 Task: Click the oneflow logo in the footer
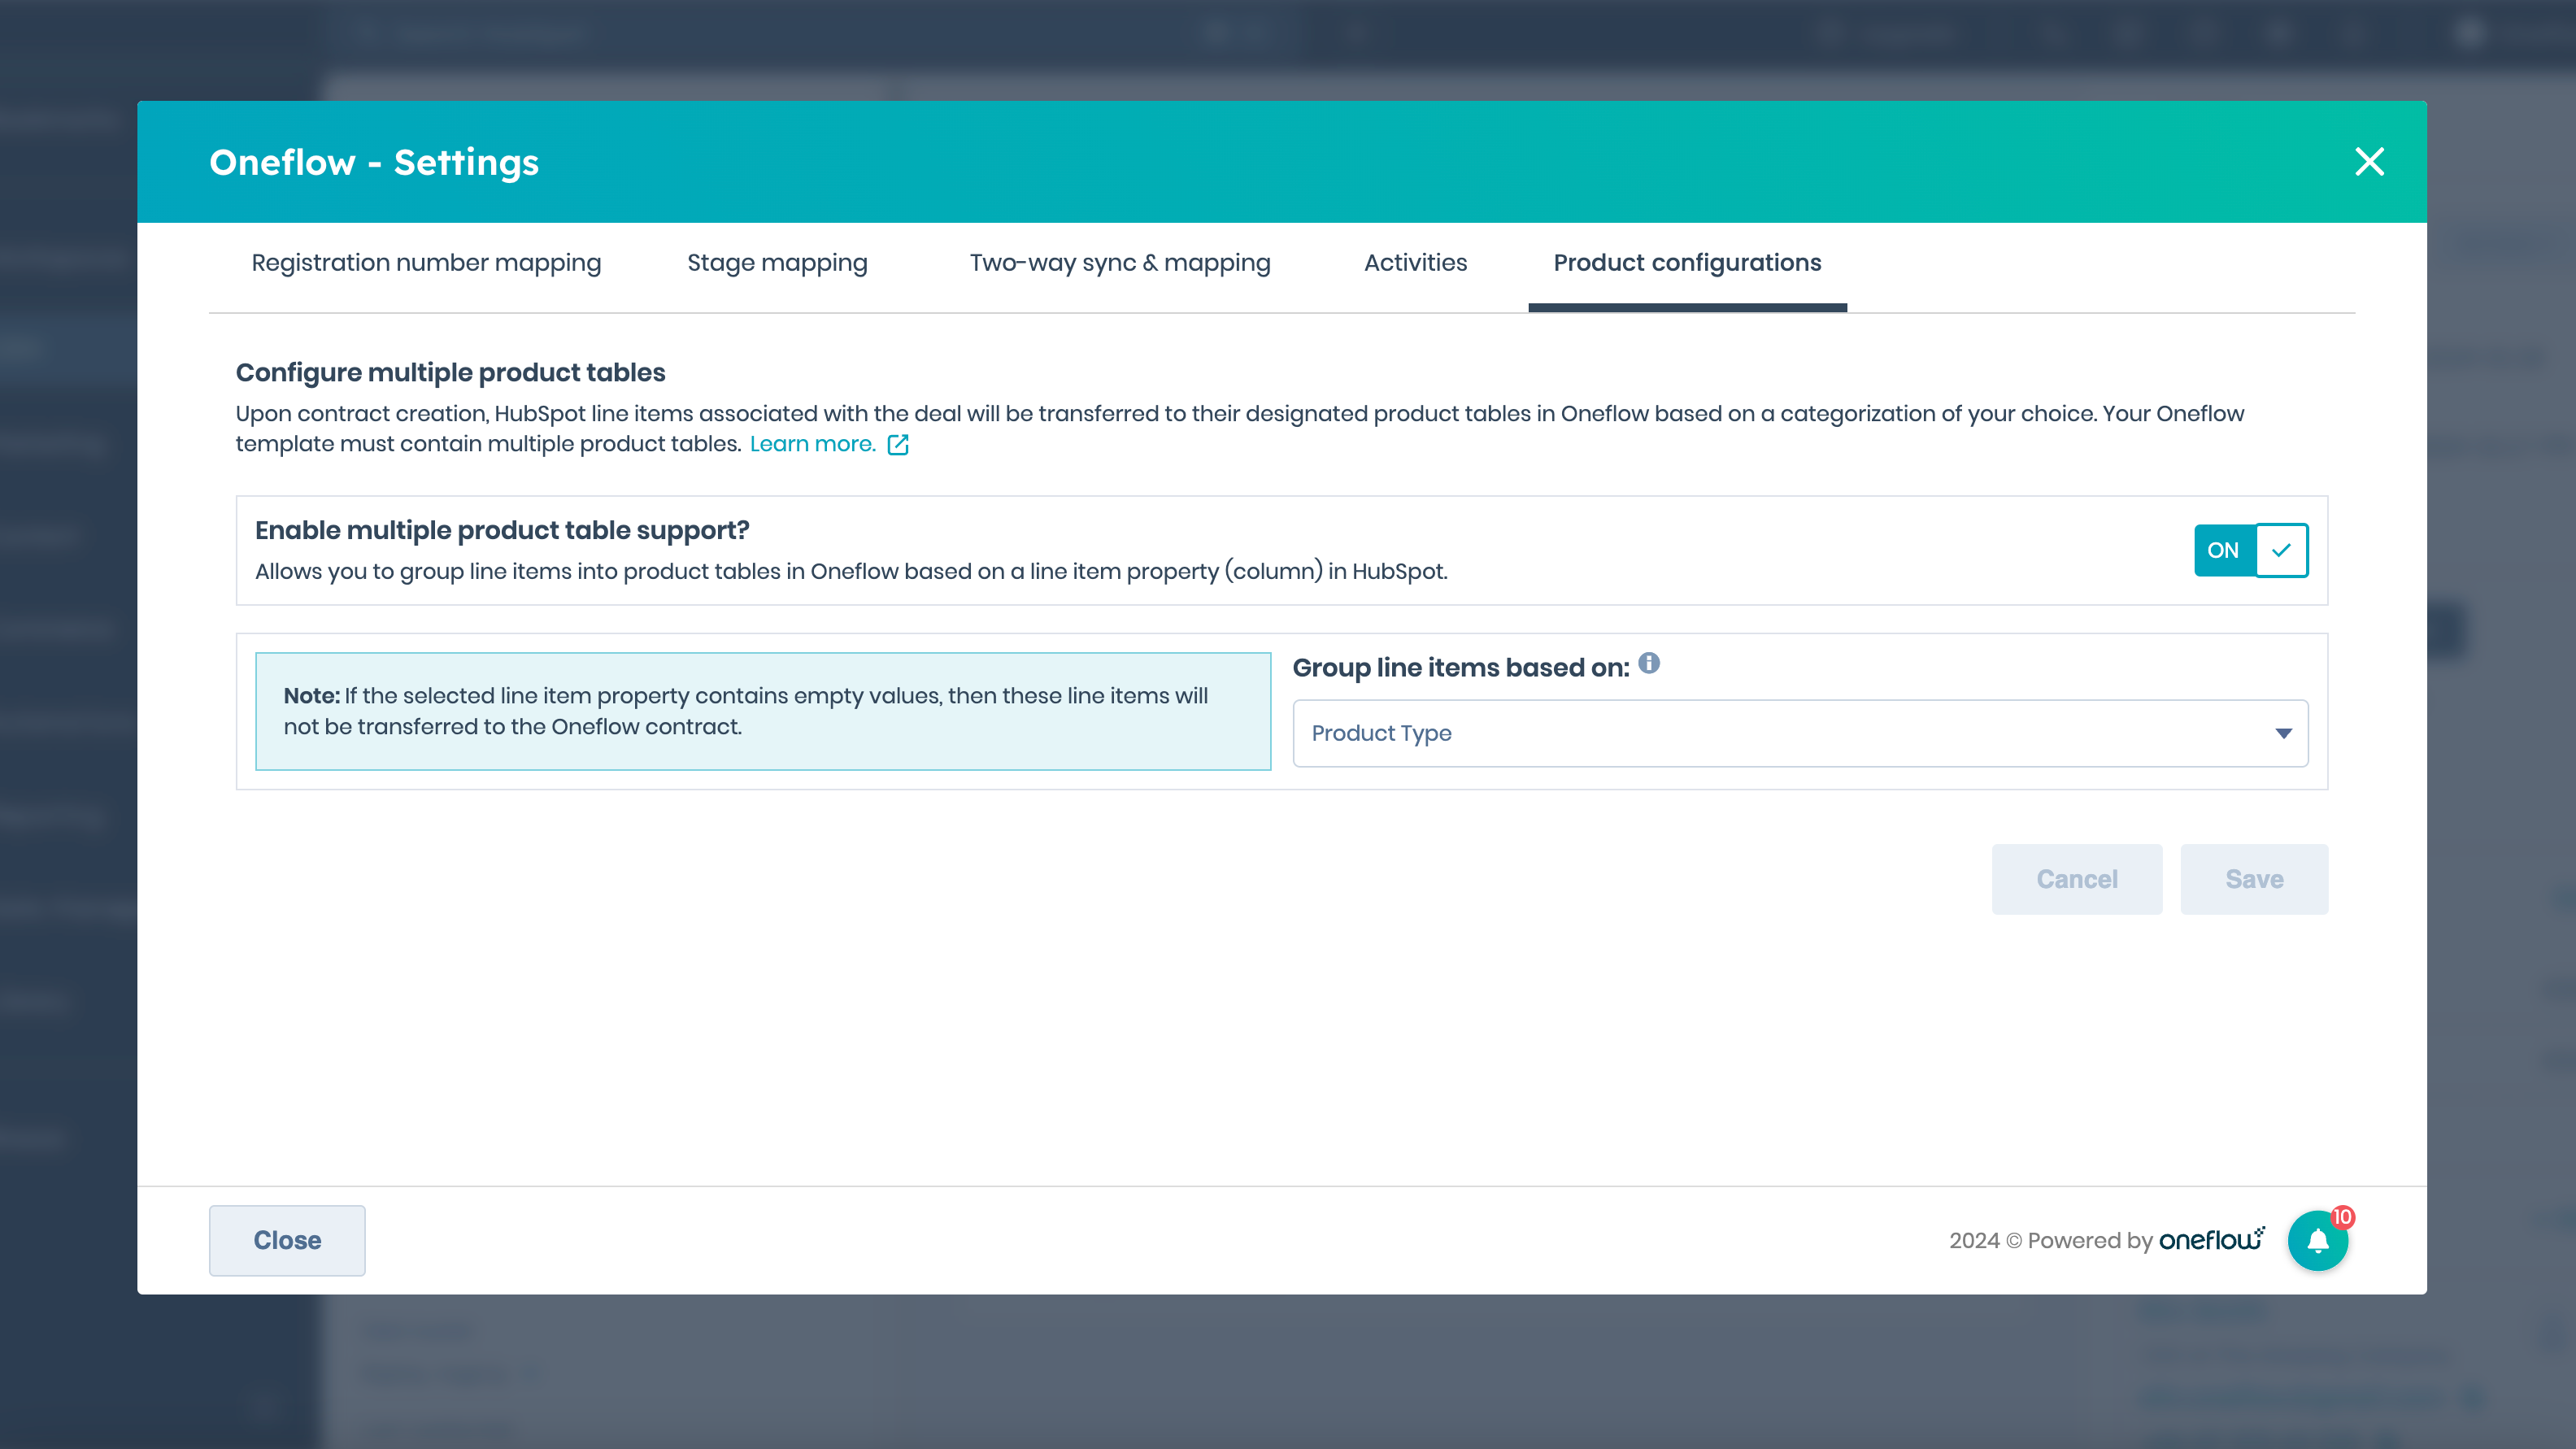click(x=2211, y=1240)
